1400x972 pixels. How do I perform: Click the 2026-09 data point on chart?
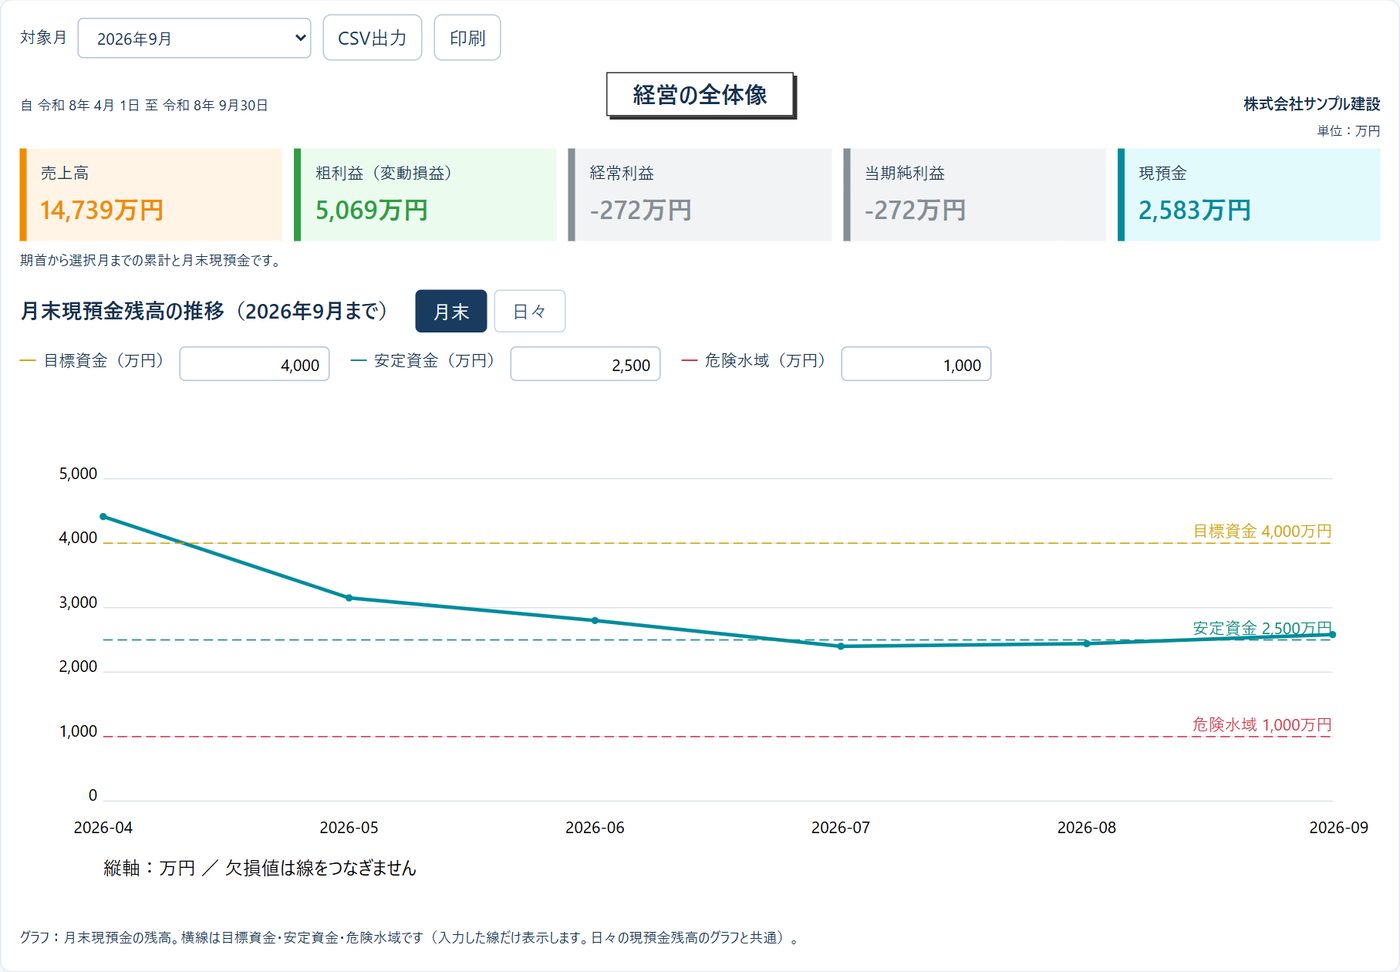[x=1333, y=635]
